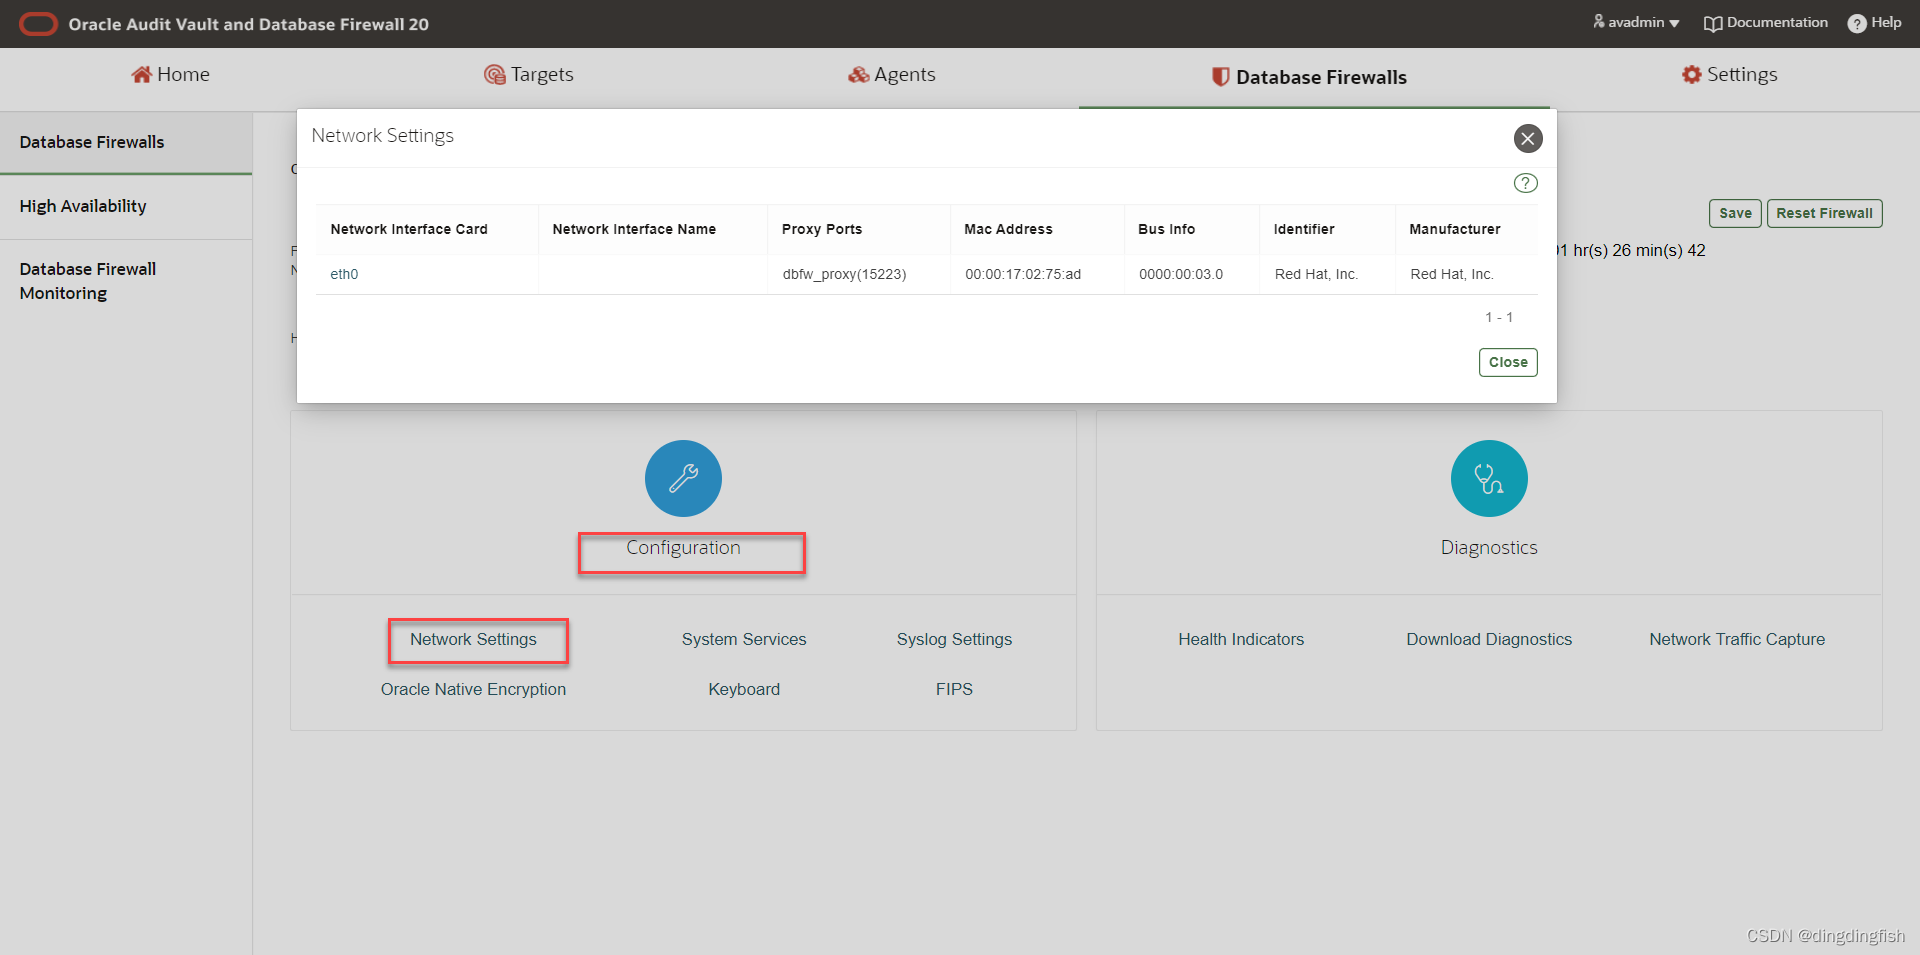Click the Oracle logo icon
Image resolution: width=1920 pixels, height=955 pixels.
coord(38,24)
